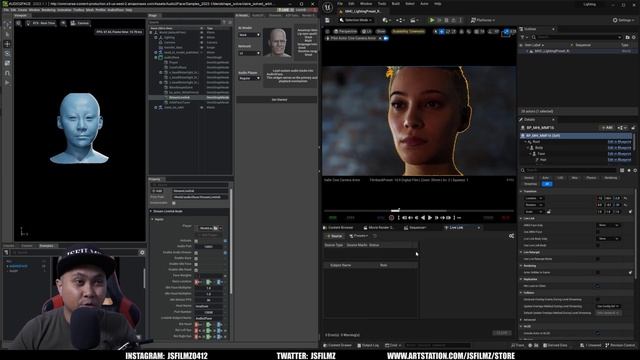Click the Perspective button in Unreal viewport
640x360 pixels.
[345, 31]
